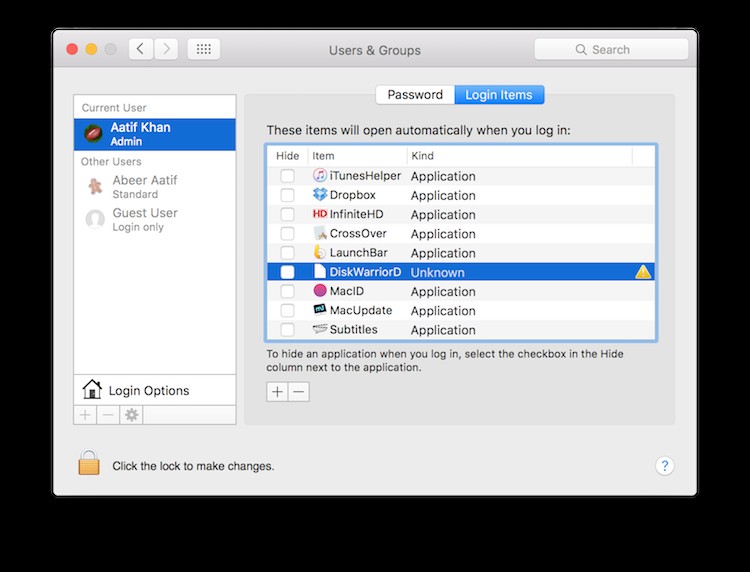Click the Hide column header

point(287,156)
